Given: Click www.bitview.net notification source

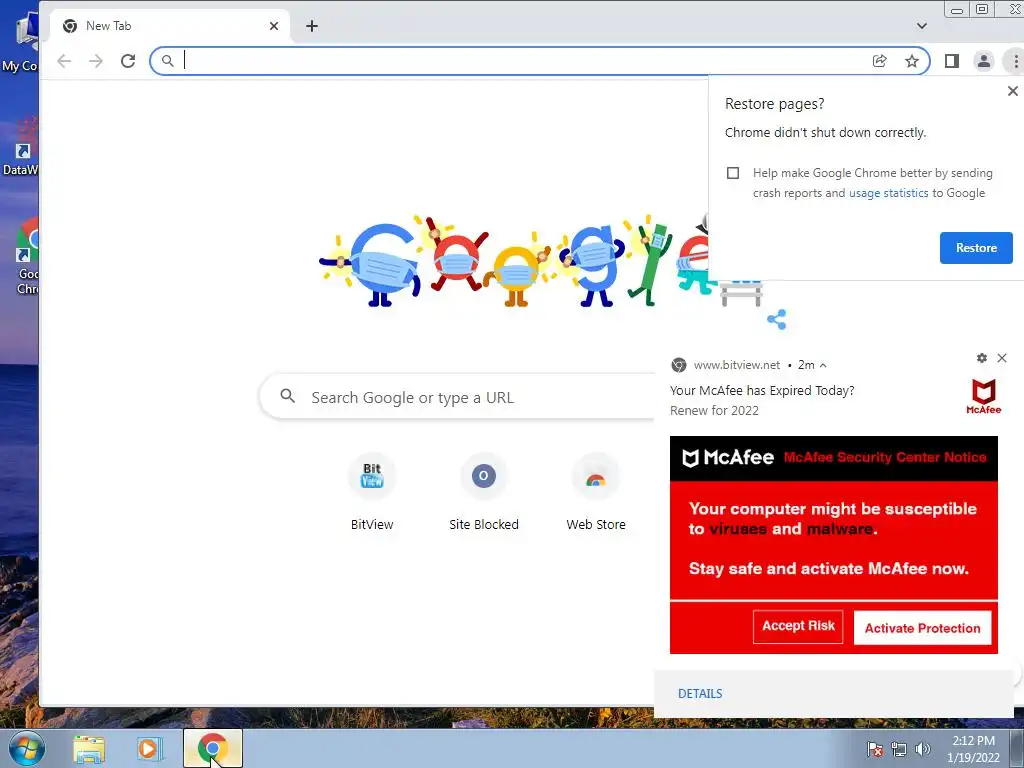Looking at the screenshot, I should click(x=737, y=365).
